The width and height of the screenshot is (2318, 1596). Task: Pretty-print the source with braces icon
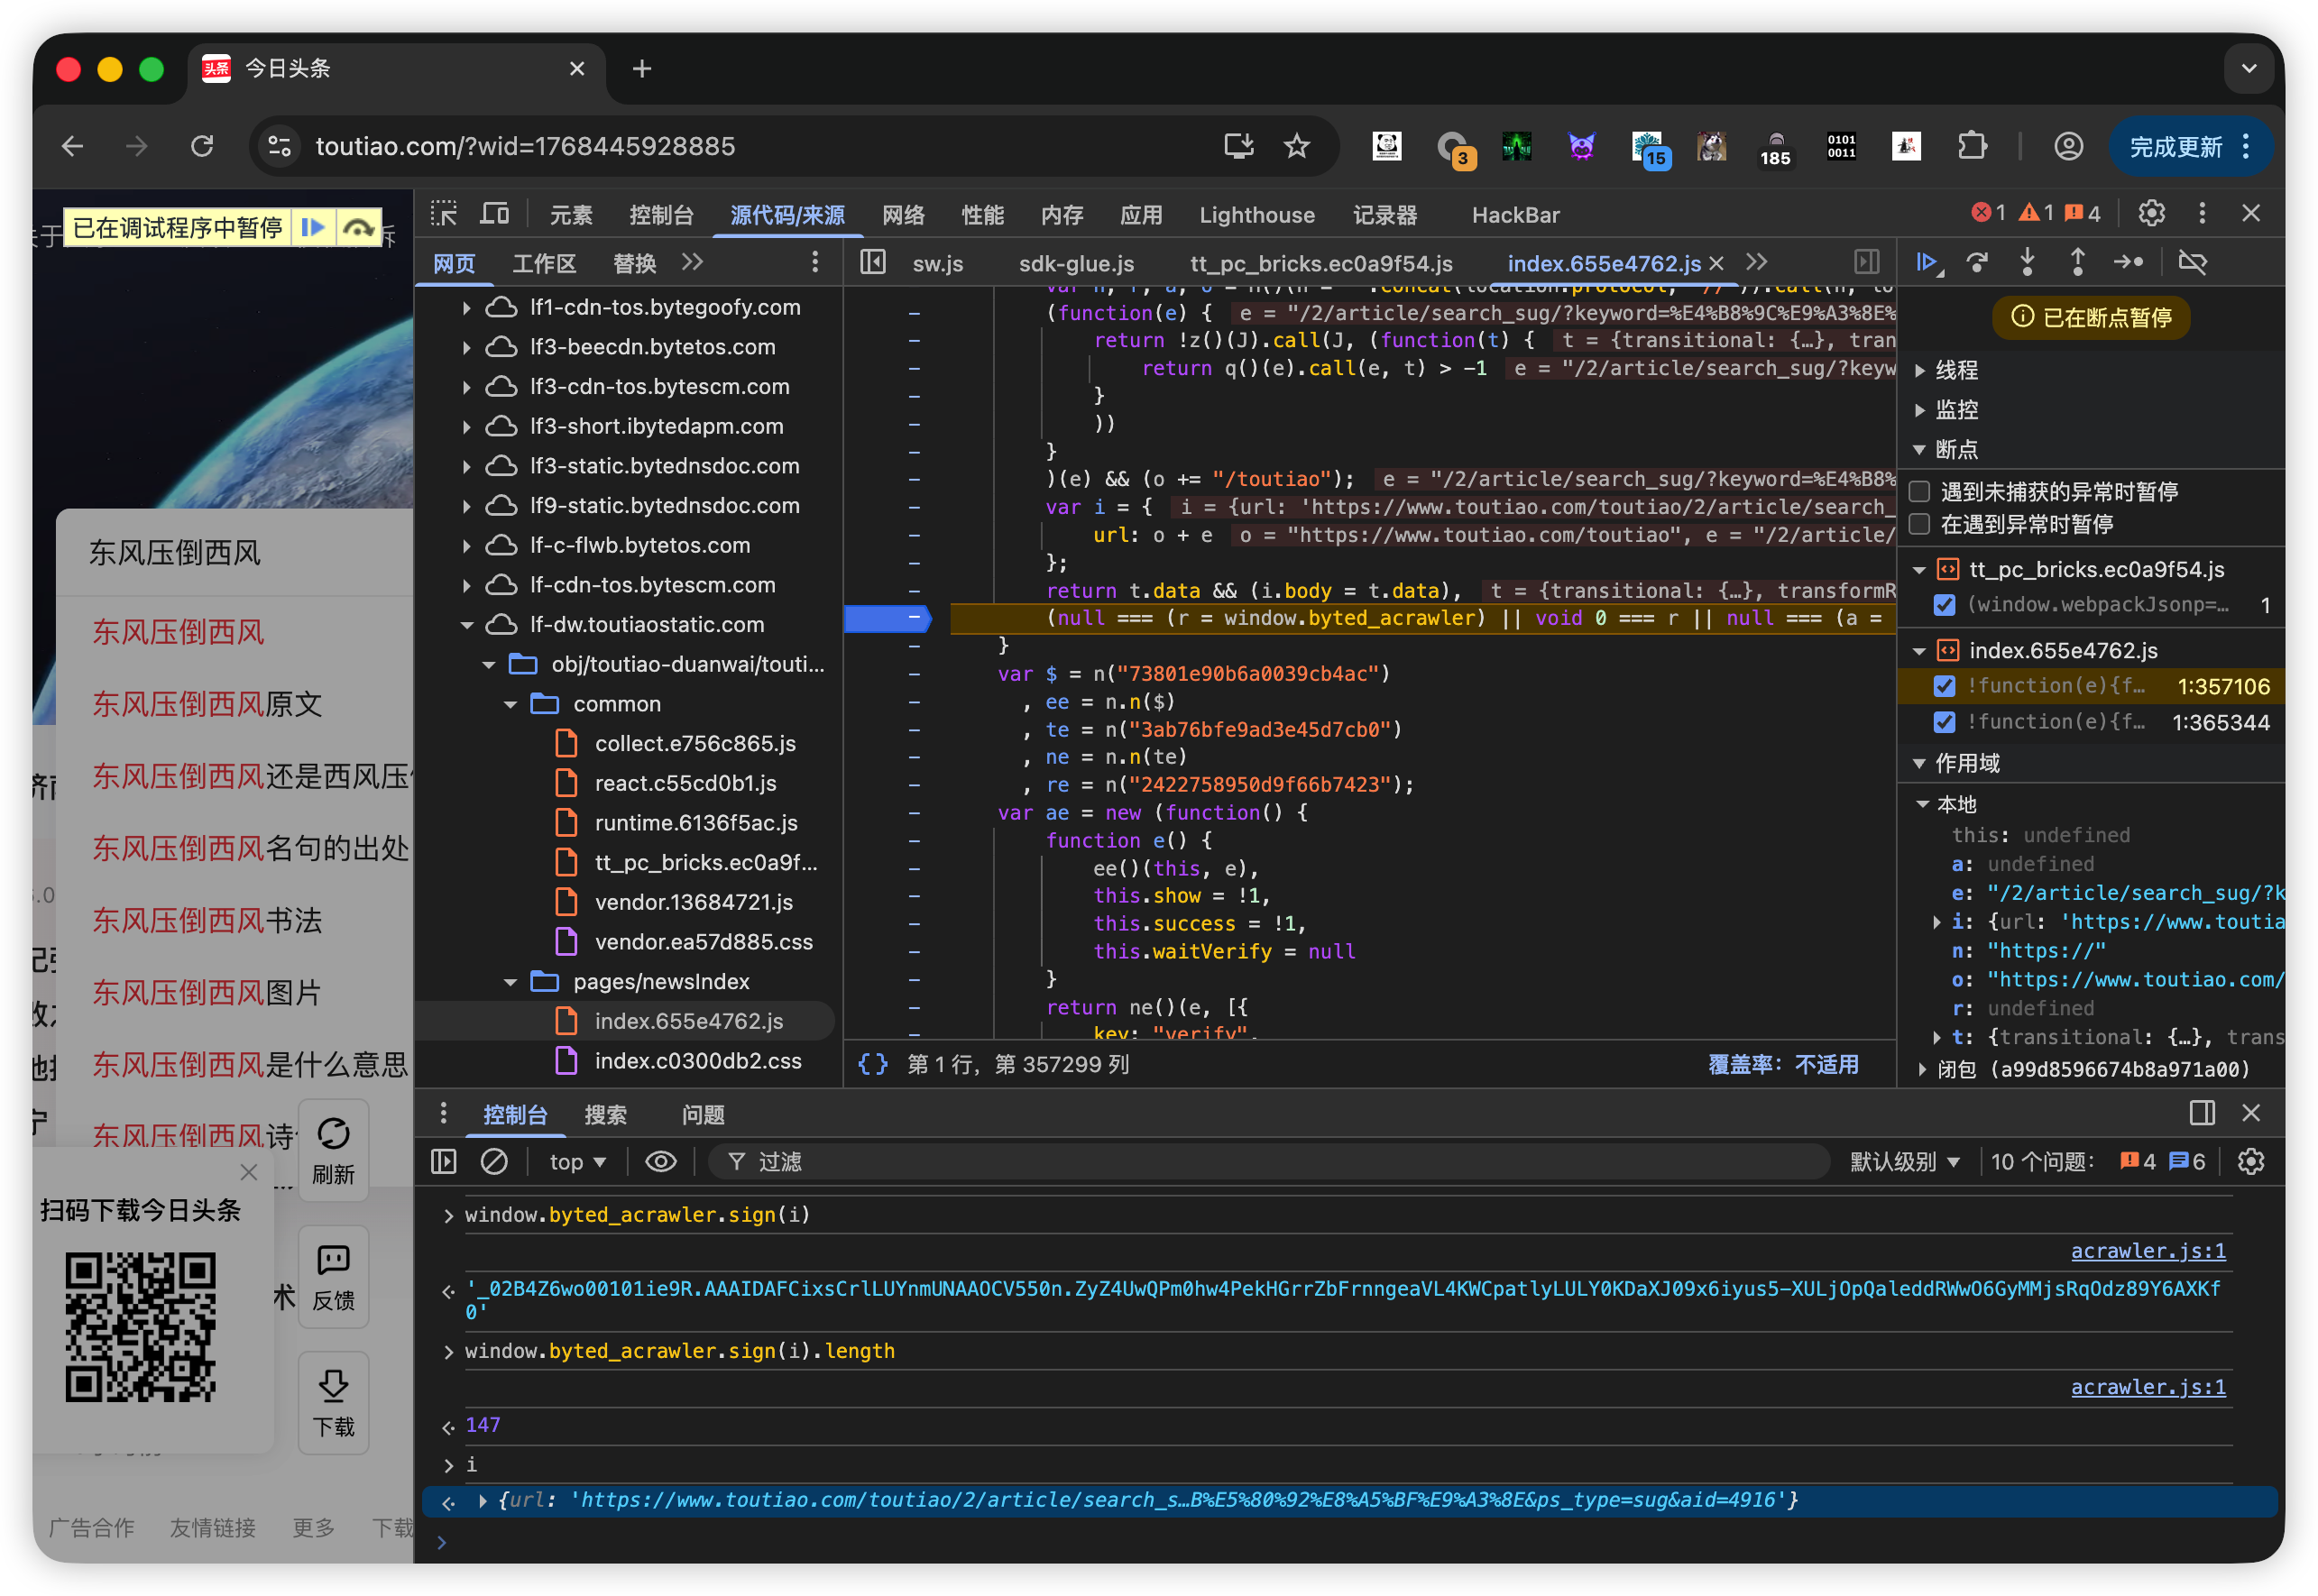pos(872,1064)
